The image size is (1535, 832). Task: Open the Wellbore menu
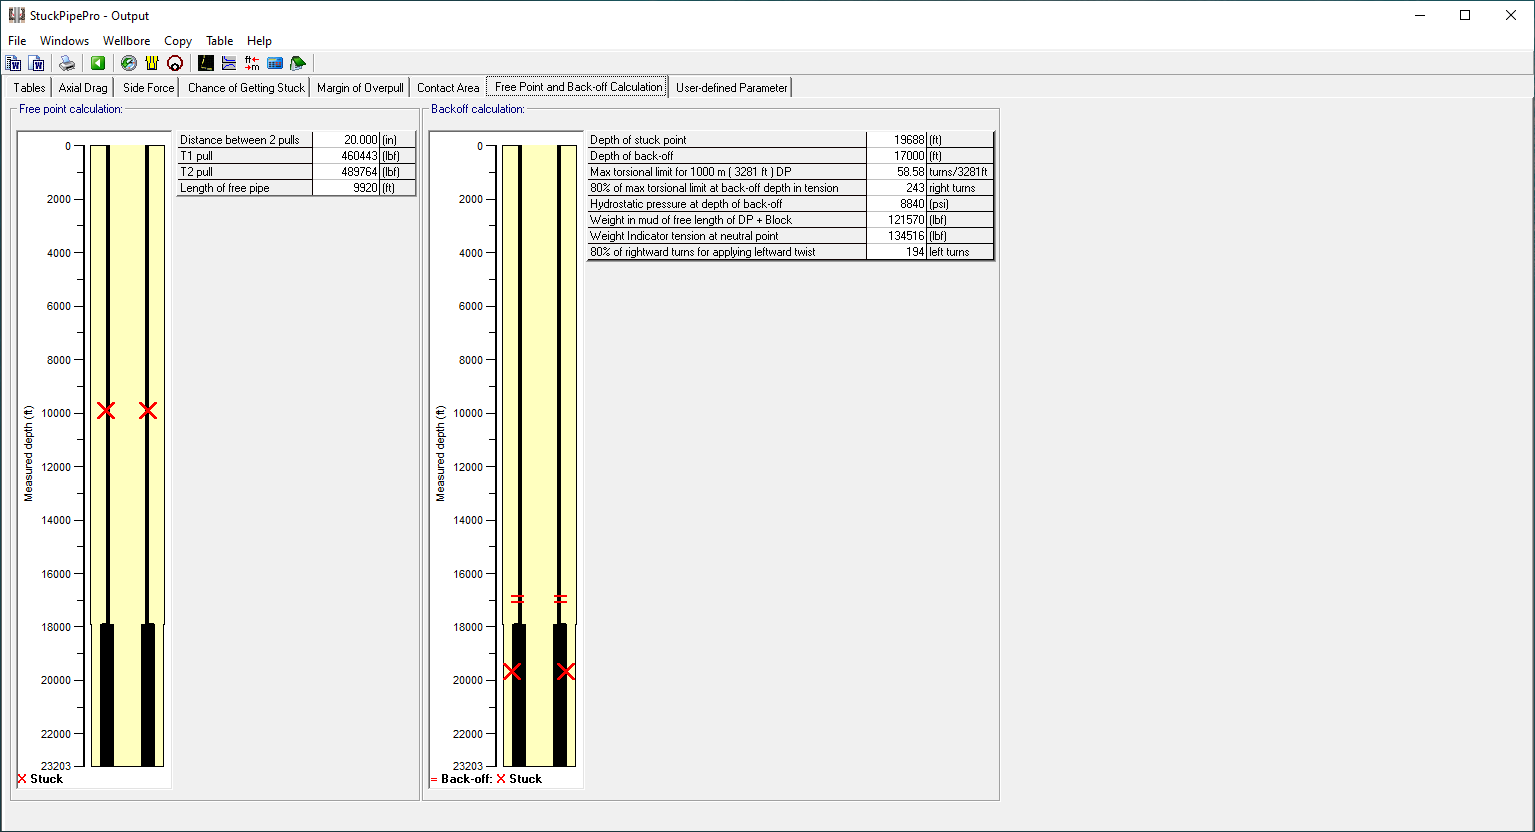pyautogui.click(x=126, y=41)
